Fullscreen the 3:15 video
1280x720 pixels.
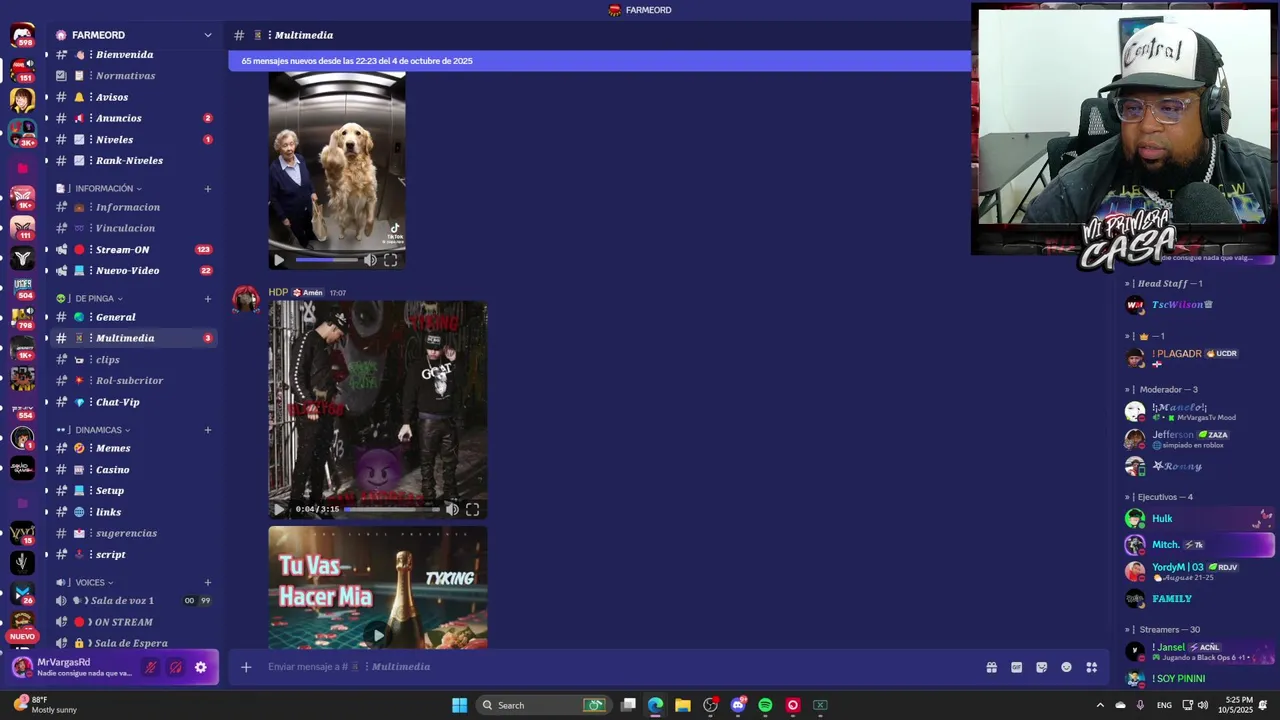click(x=473, y=509)
